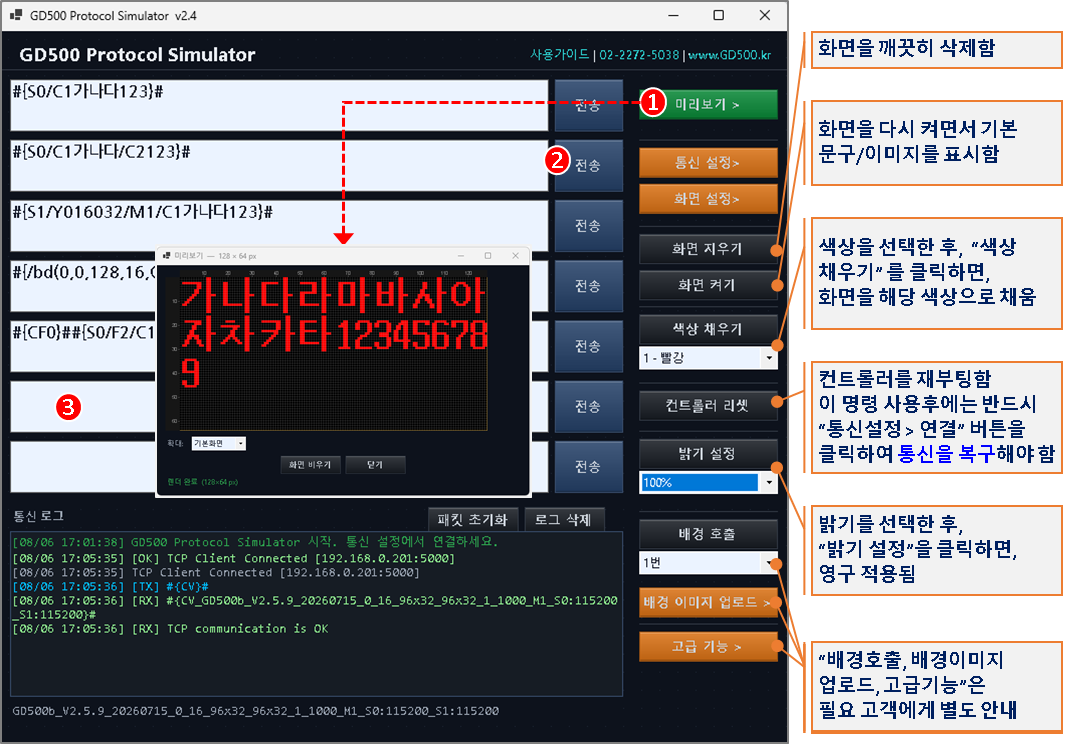Click the #{S0/C1가나다123}# command field

pyautogui.click(x=279, y=106)
